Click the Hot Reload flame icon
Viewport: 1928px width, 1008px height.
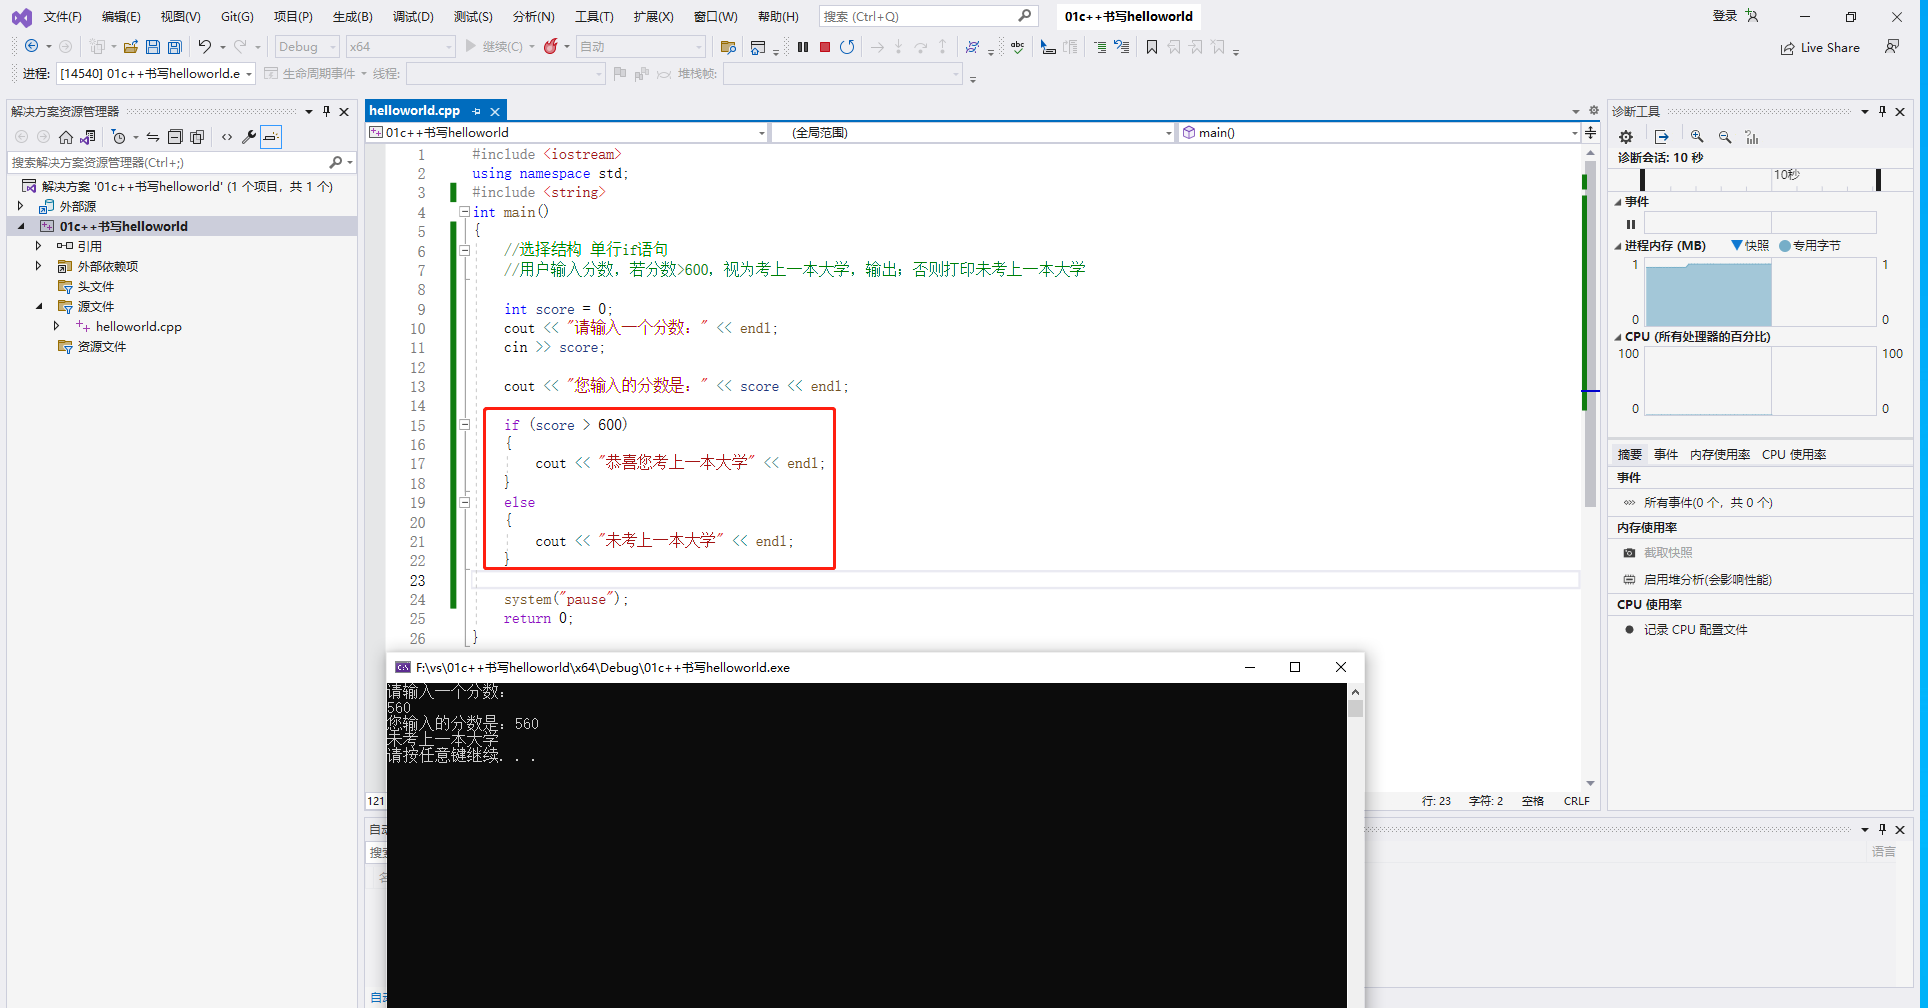pyautogui.click(x=550, y=47)
